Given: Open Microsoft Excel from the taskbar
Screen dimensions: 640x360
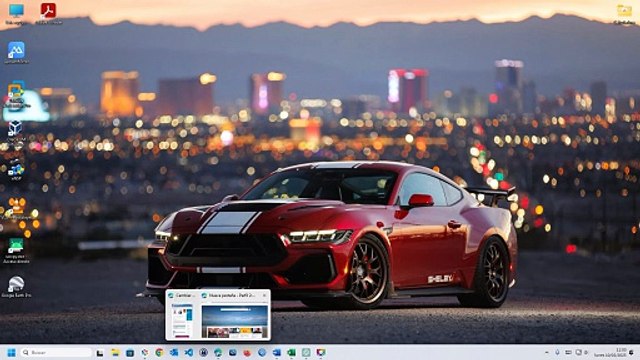Looking at the screenshot, I should (291, 352).
